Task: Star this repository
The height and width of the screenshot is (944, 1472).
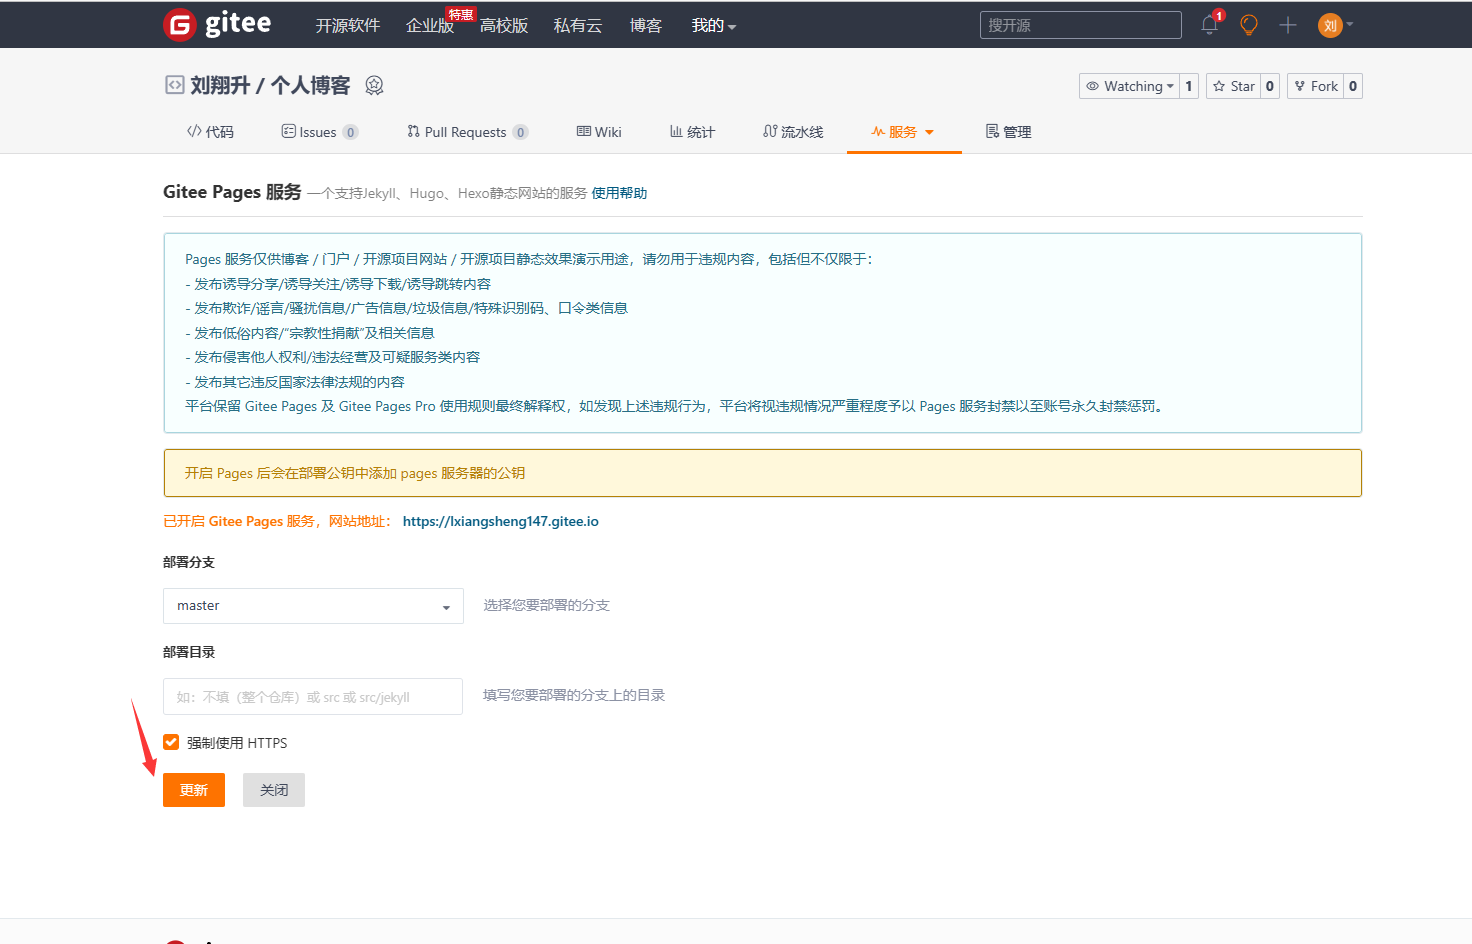Action: [1233, 86]
